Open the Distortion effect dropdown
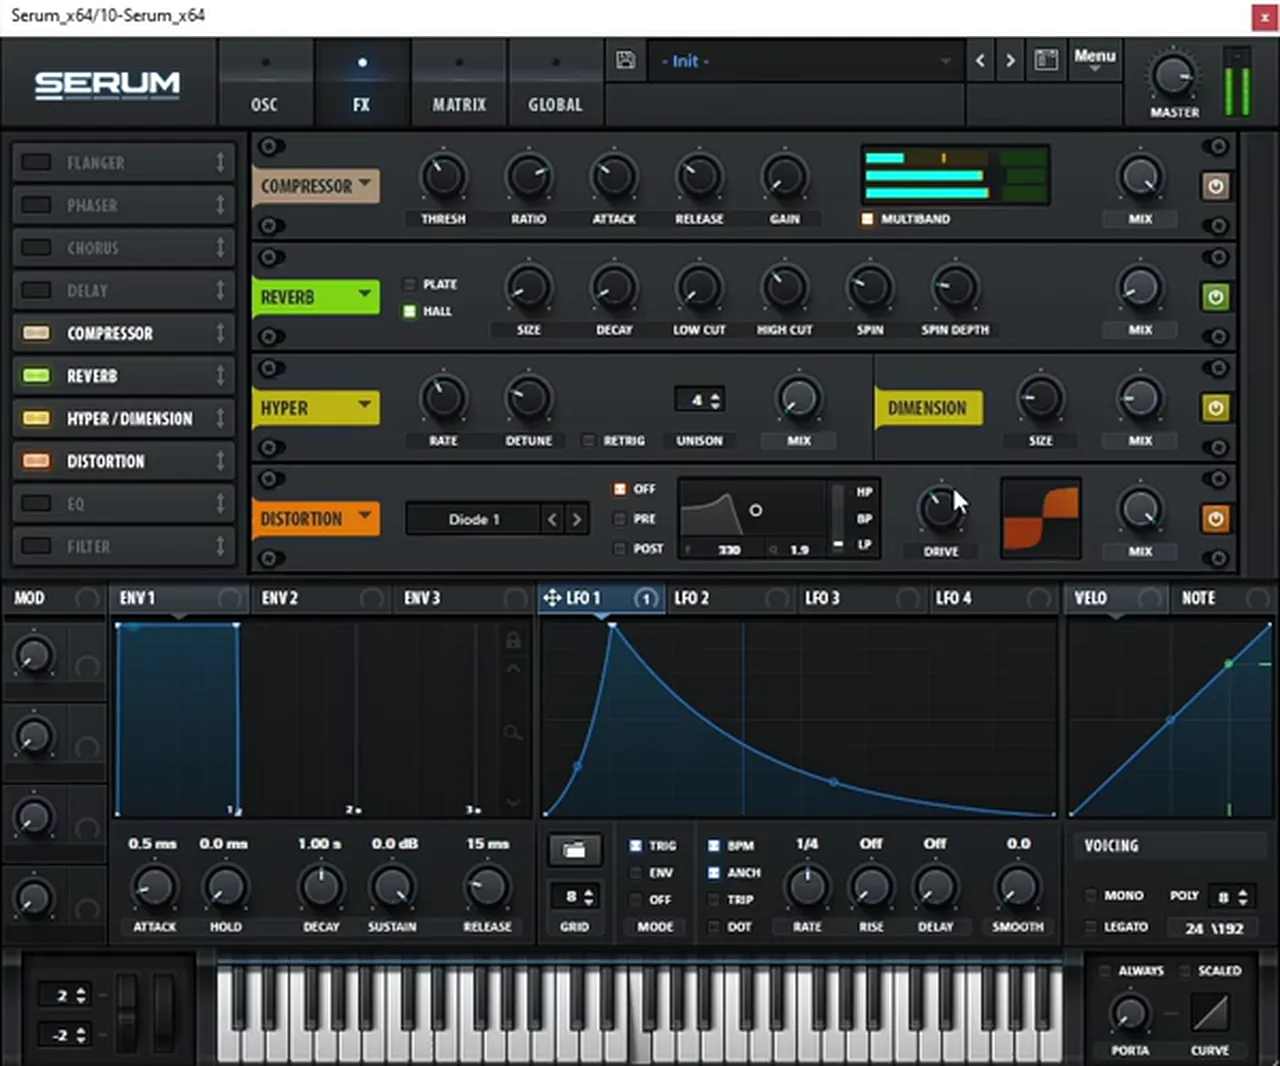 coord(316,519)
